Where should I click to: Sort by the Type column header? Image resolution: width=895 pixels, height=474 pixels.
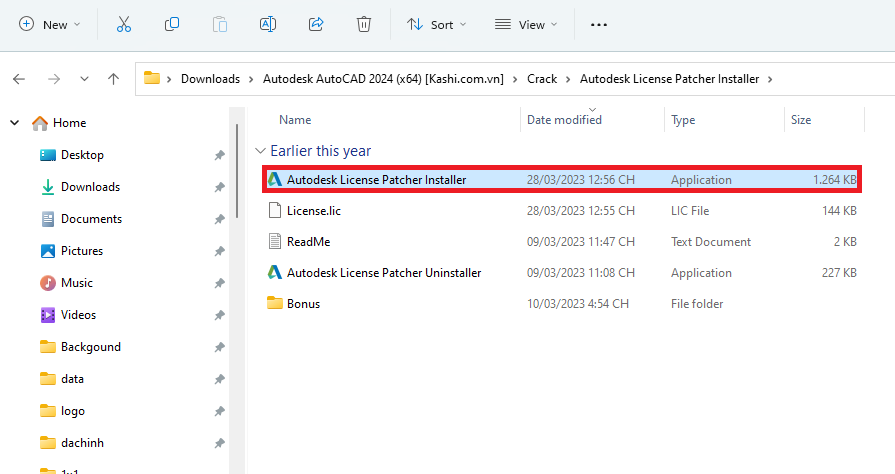tap(683, 120)
